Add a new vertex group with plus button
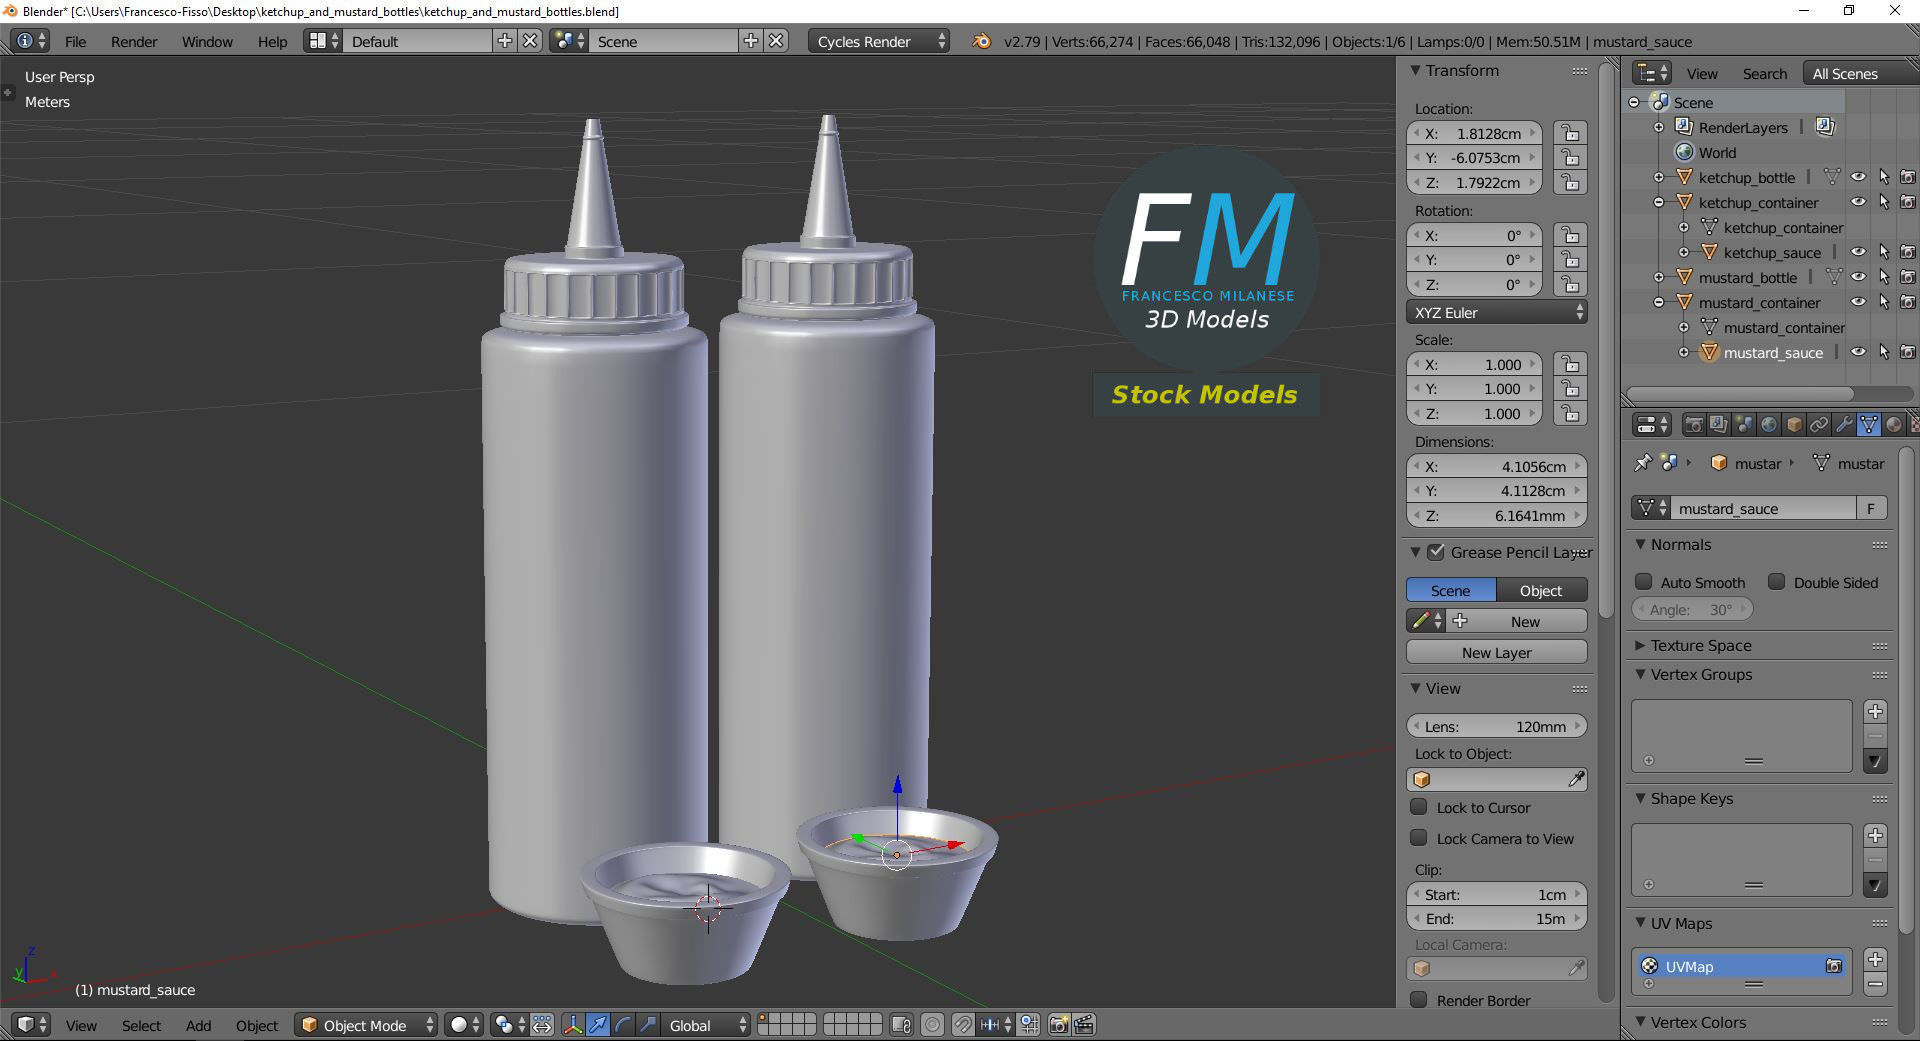Viewport: 1920px width, 1041px height. coord(1876,711)
